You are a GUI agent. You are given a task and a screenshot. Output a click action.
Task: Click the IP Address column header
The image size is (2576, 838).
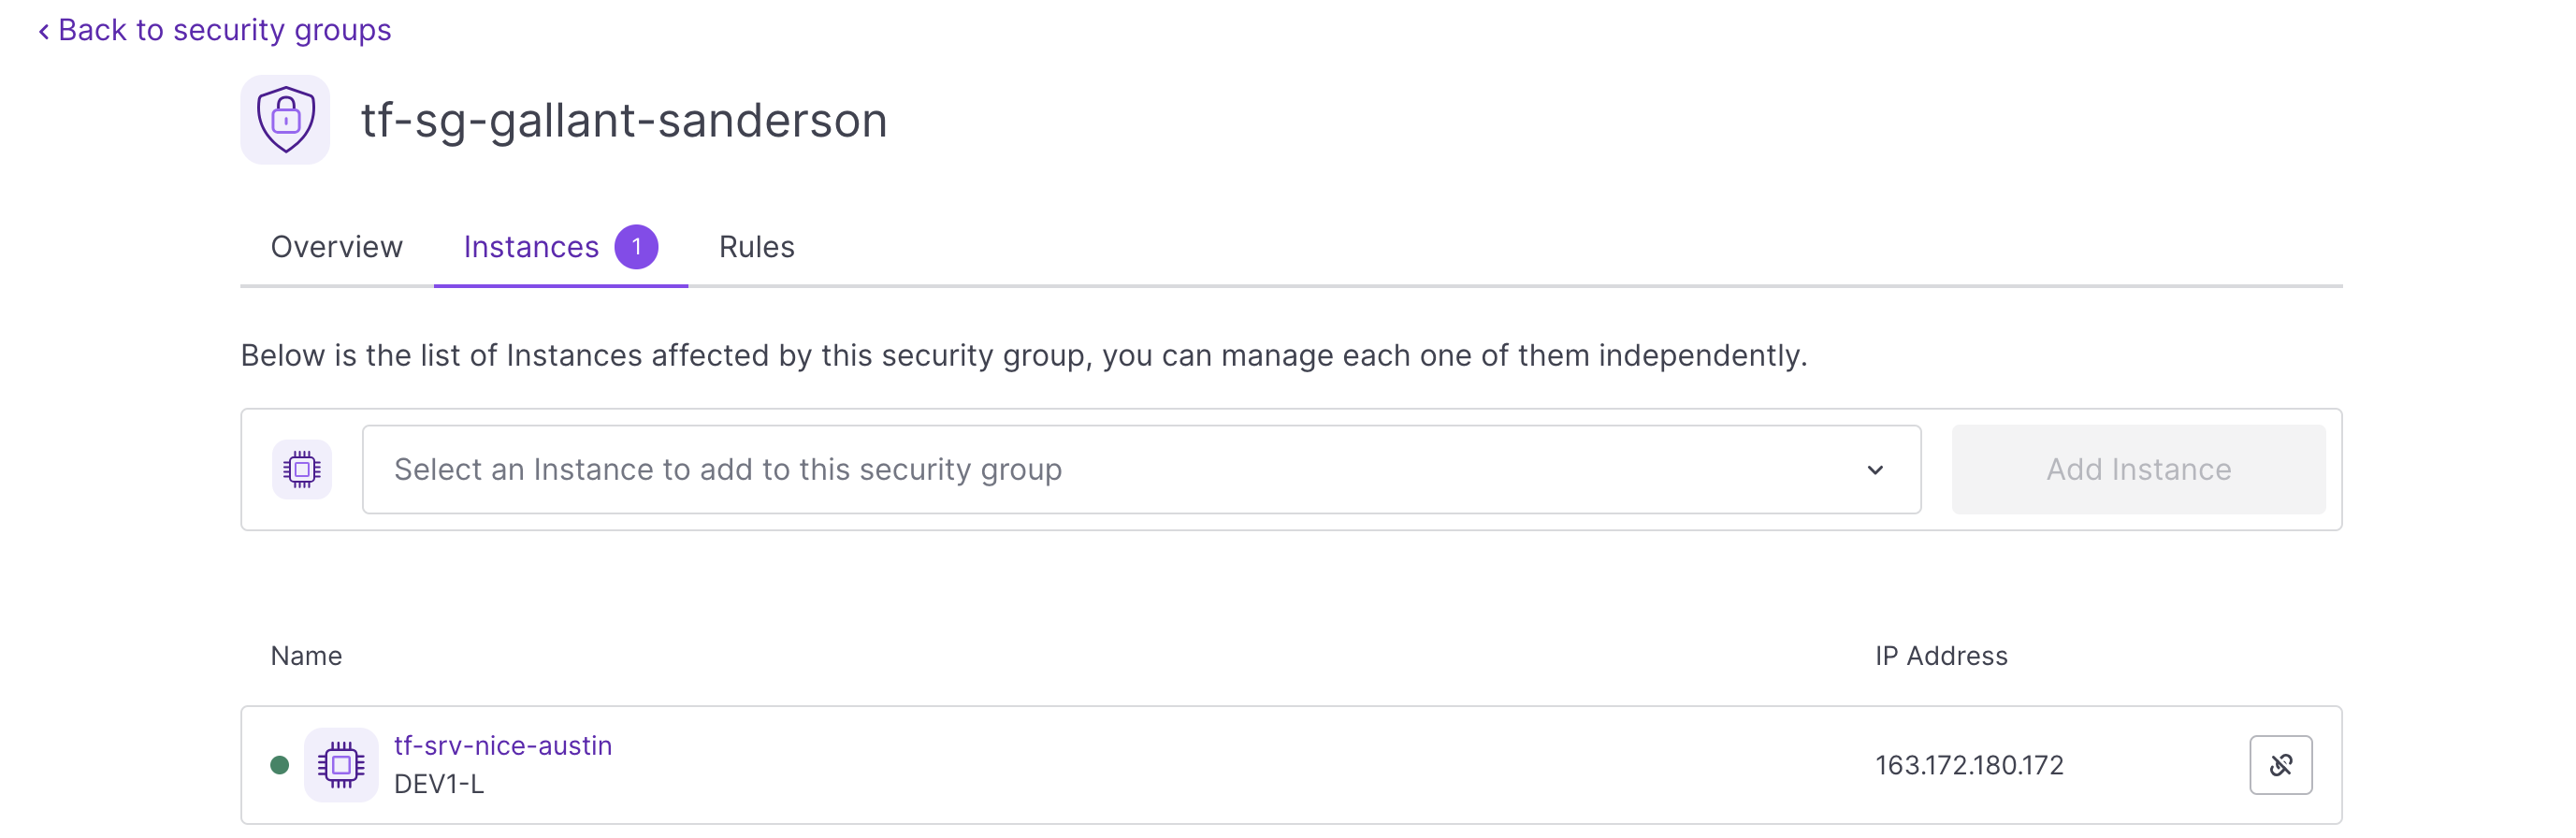[1940, 656]
